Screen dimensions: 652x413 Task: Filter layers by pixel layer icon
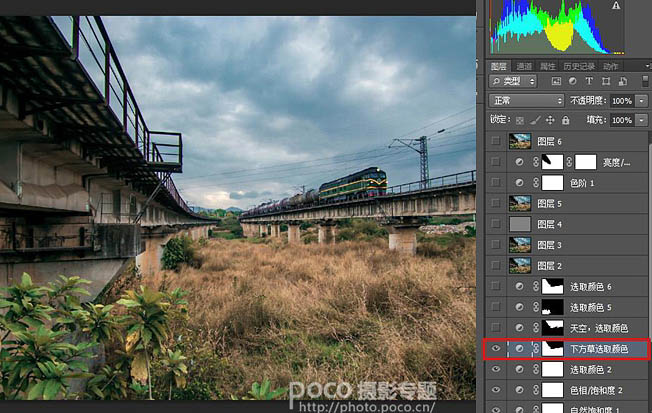tap(556, 81)
